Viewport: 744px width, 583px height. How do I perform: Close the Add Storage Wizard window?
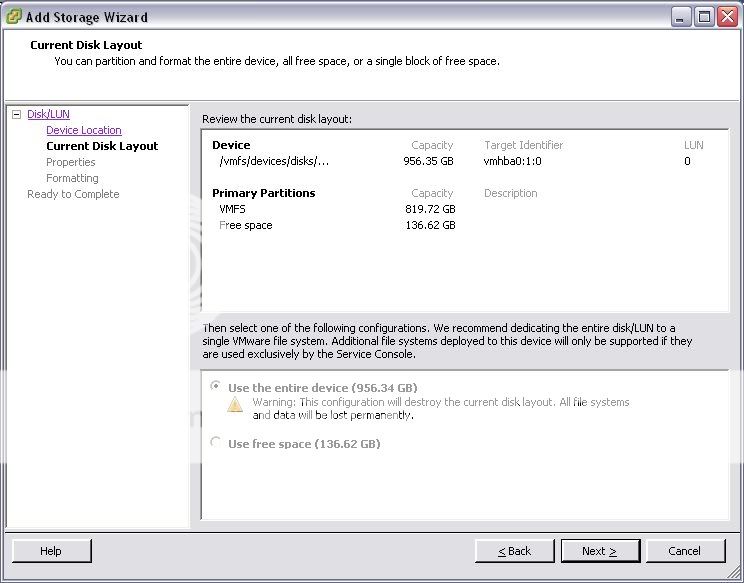pyautogui.click(x=727, y=17)
